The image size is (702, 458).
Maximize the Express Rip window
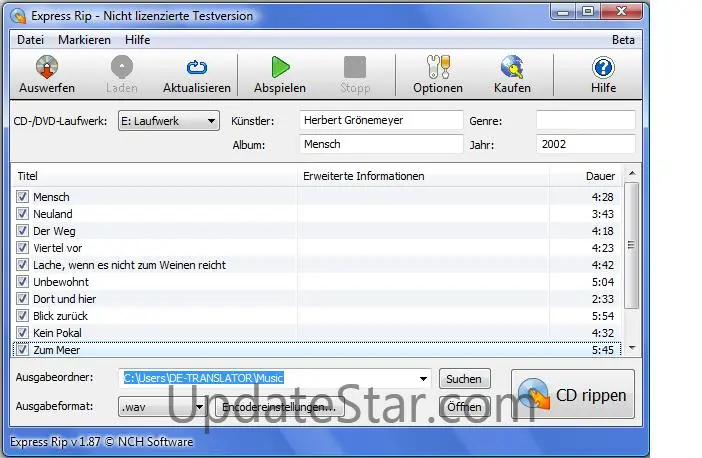pos(587,12)
